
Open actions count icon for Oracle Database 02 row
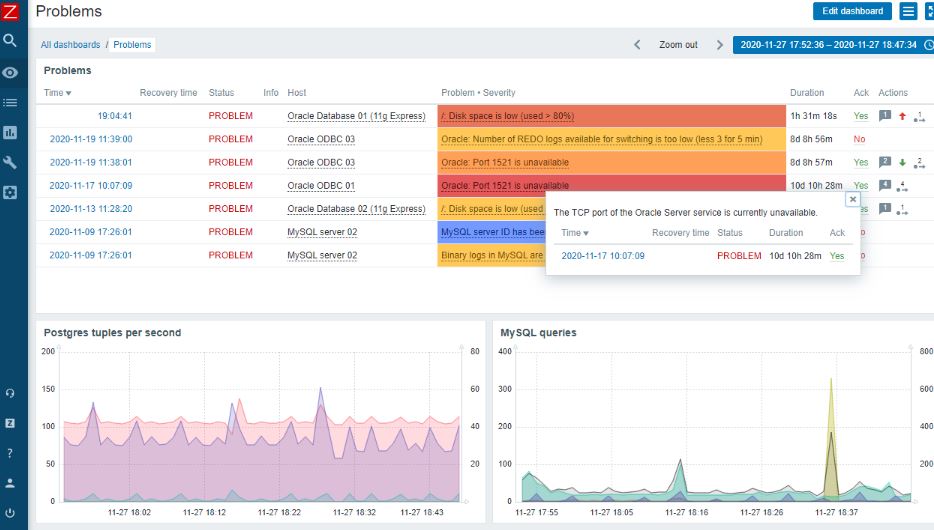[x=902, y=210]
